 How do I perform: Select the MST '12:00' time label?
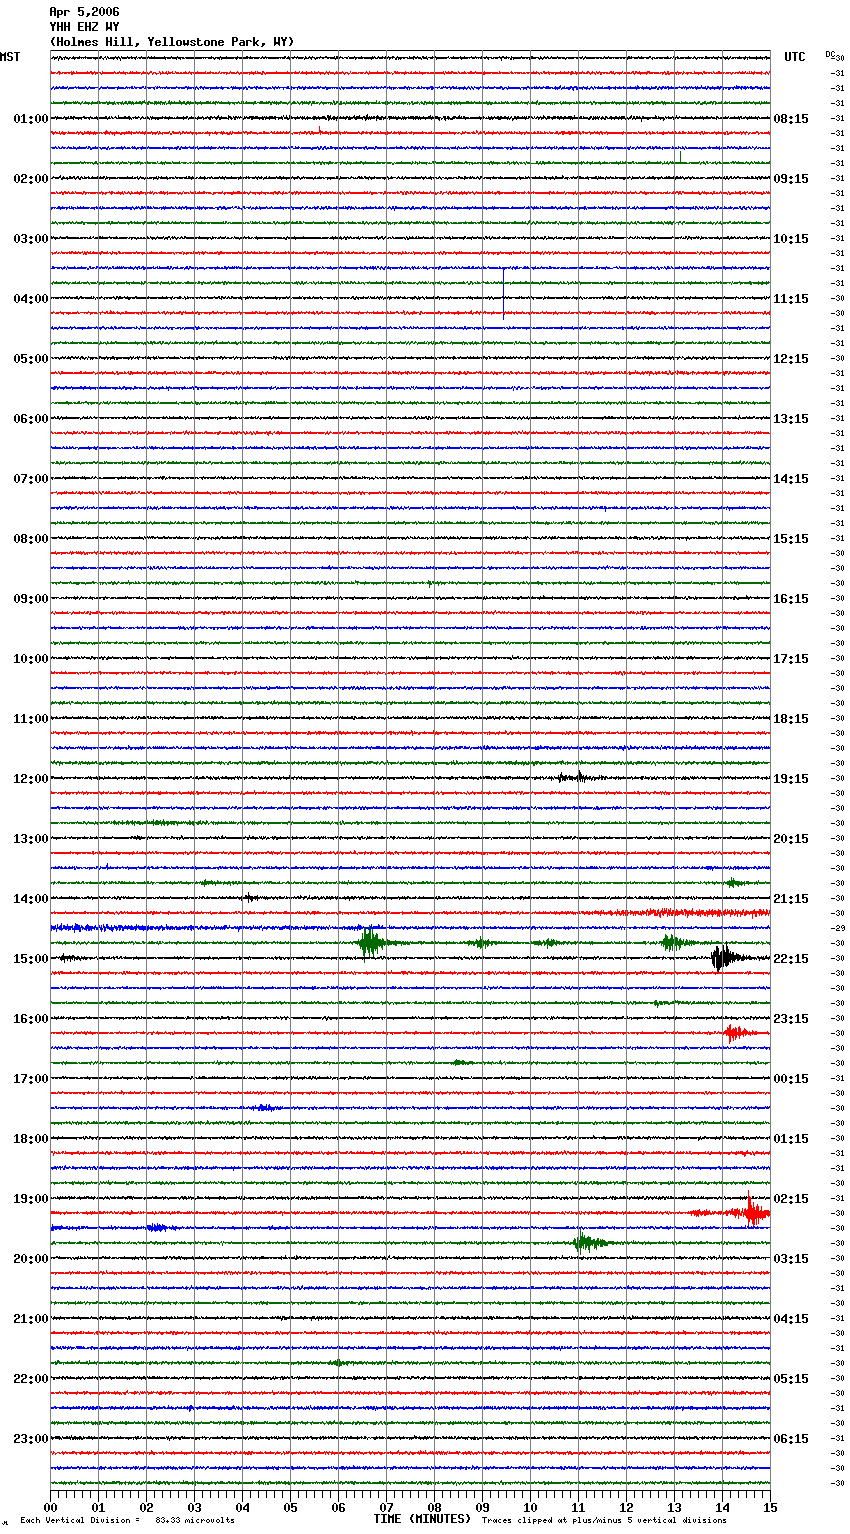click(x=31, y=779)
